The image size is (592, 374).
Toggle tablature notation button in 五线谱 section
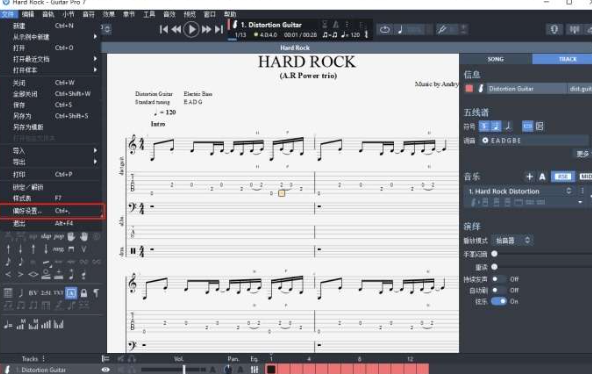click(x=496, y=126)
